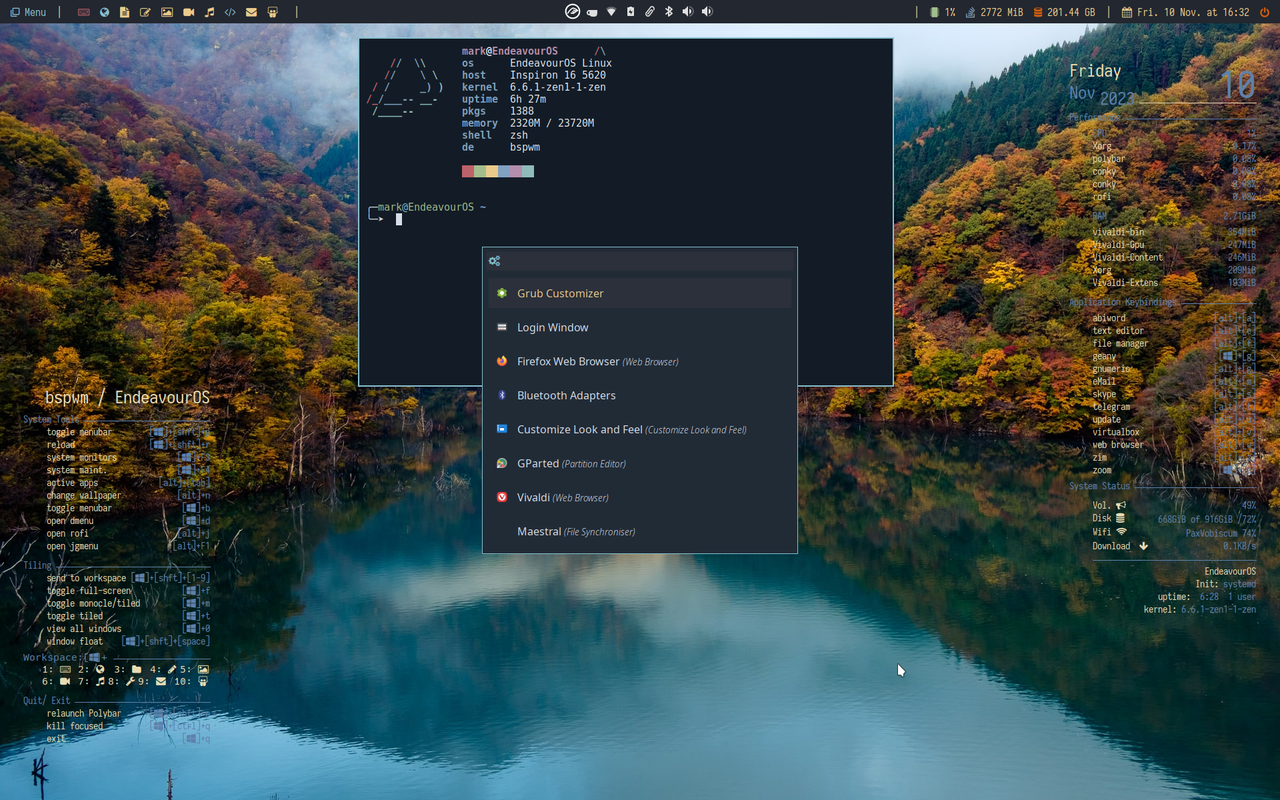Open the image viewer from polybar
The width and height of the screenshot is (1280, 800).
tap(167, 12)
